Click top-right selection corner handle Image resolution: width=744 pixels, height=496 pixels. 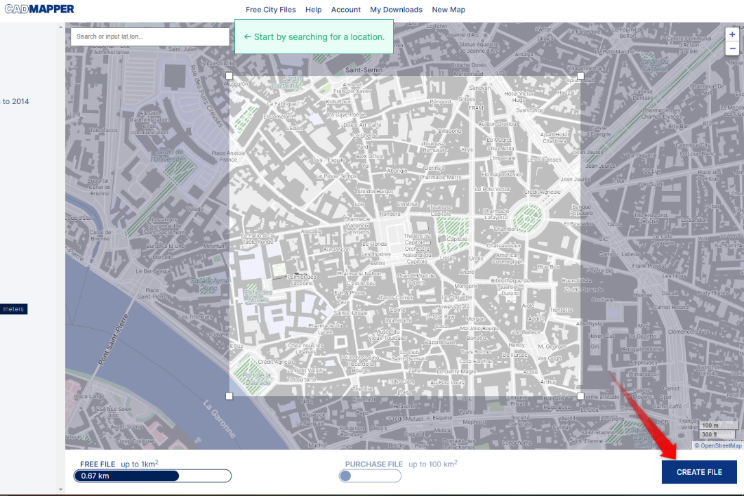581,75
